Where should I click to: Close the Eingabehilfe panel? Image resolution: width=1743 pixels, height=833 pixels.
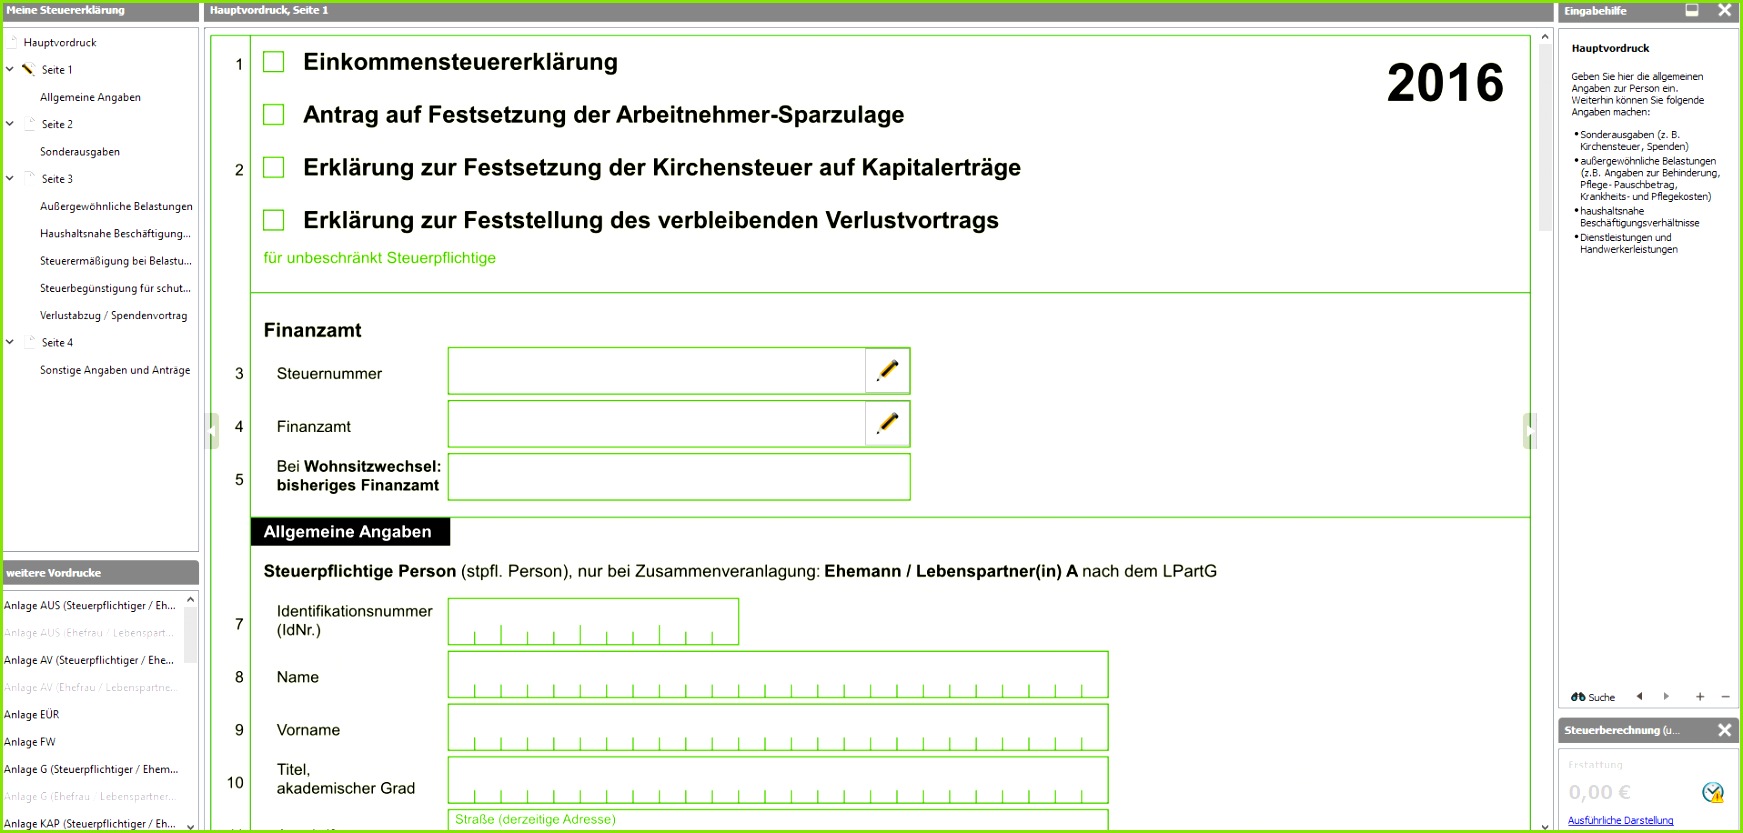[1724, 10]
